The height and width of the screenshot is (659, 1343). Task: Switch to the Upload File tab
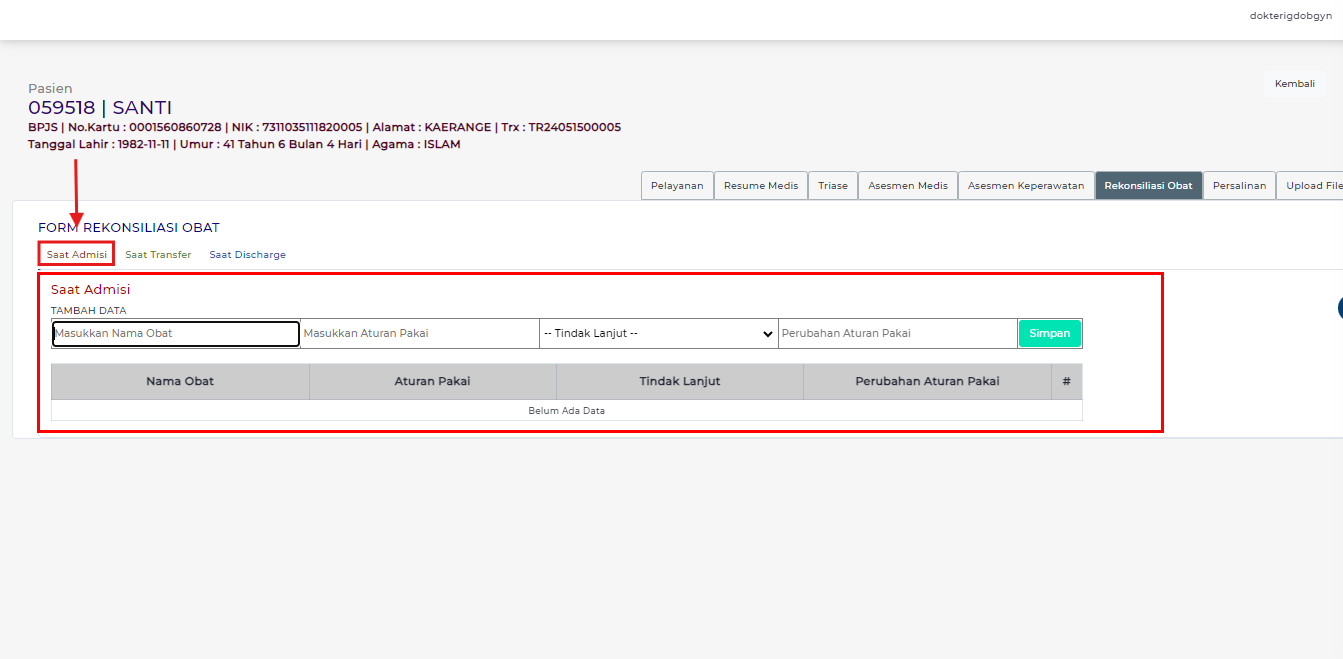1313,186
